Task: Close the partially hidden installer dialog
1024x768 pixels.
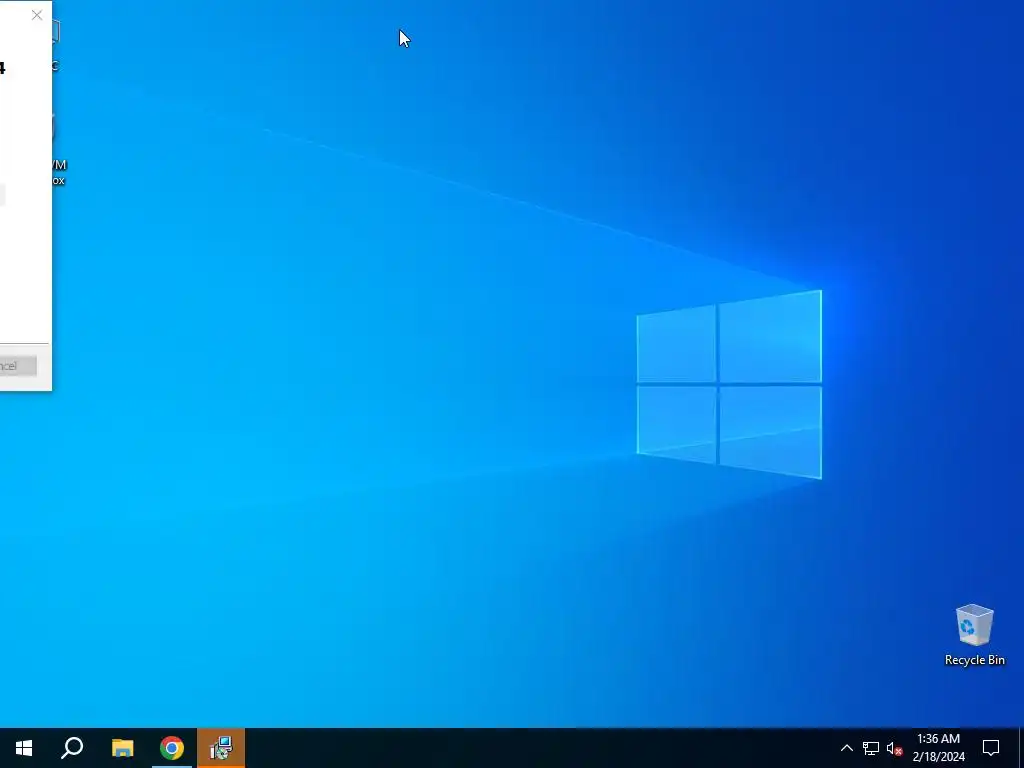Action: coord(37,15)
